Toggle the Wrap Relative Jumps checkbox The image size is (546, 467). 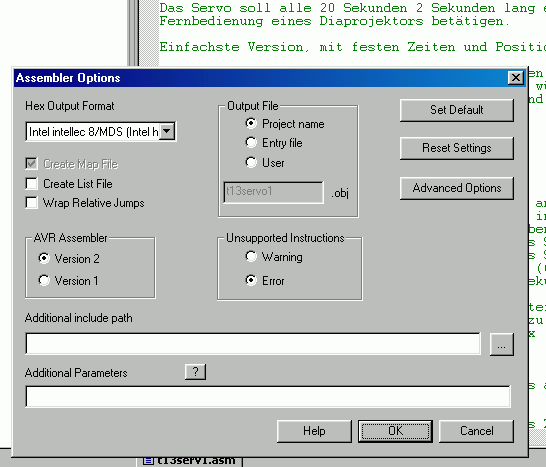(x=32, y=203)
